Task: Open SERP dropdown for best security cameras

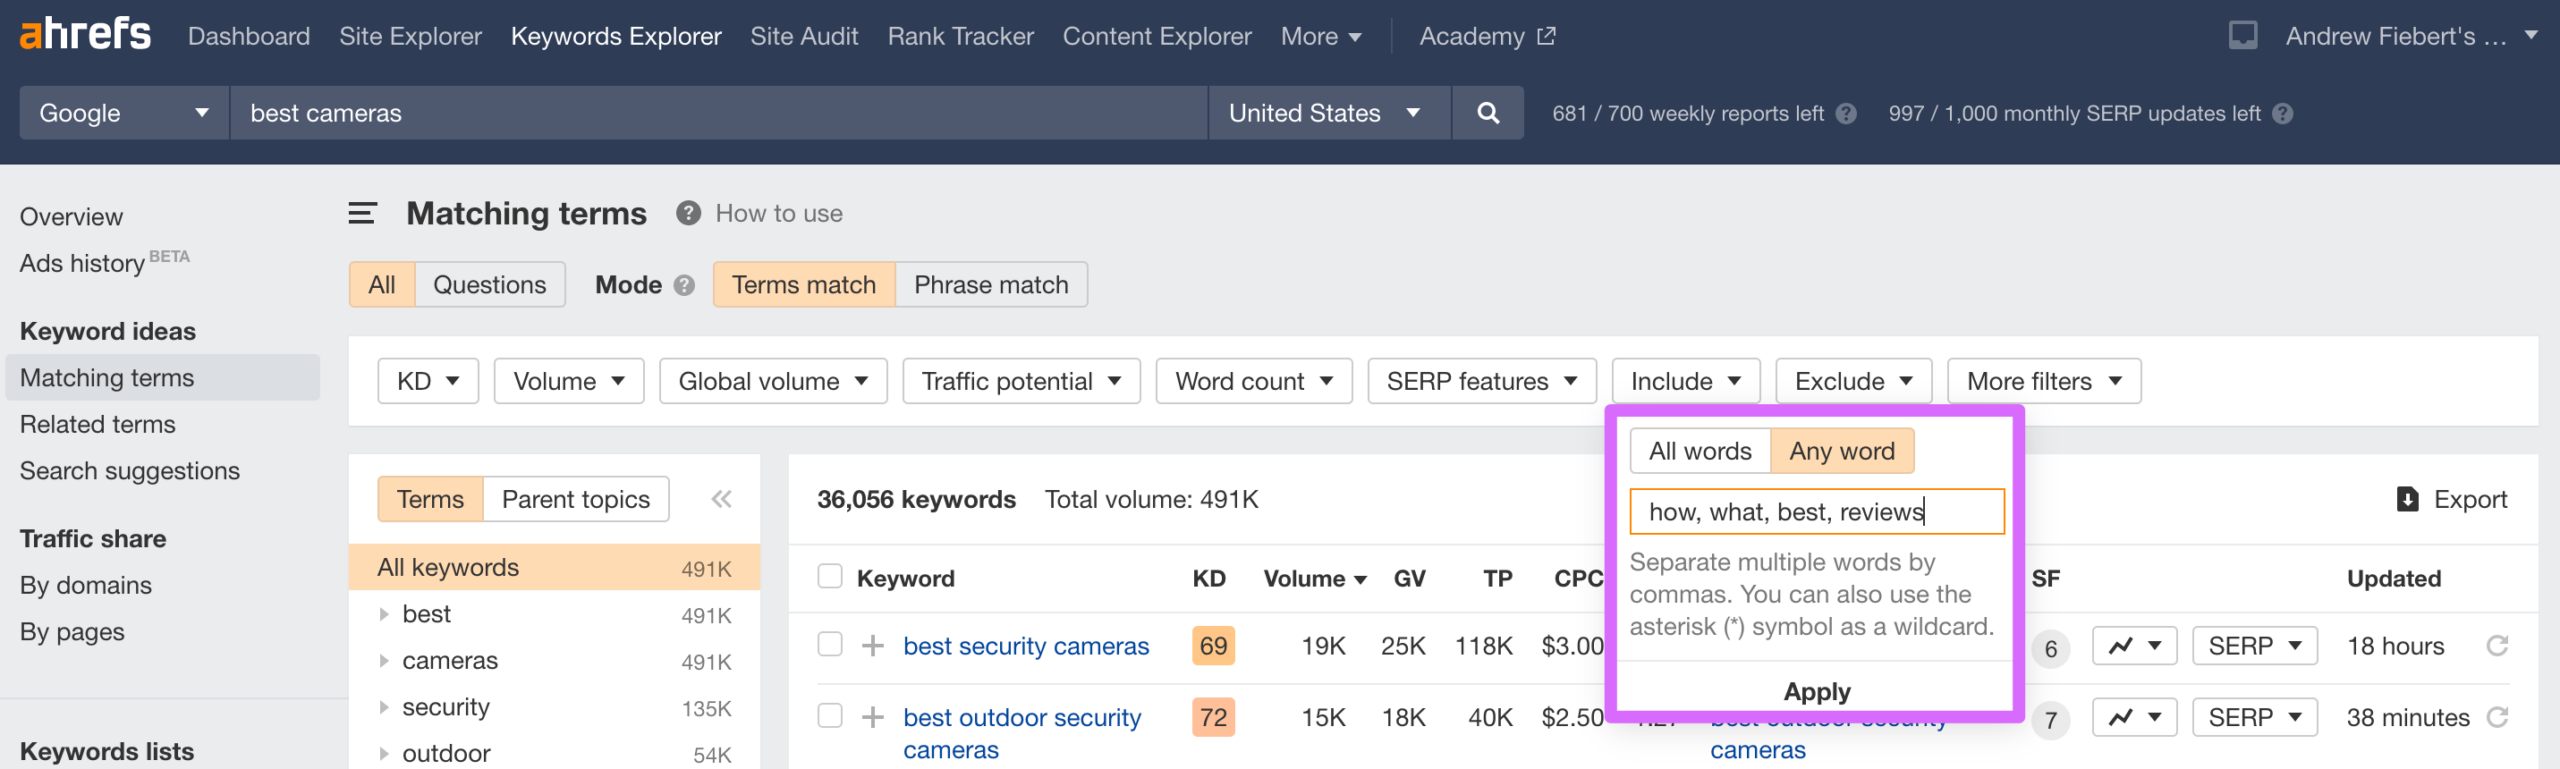Action: point(2254,646)
